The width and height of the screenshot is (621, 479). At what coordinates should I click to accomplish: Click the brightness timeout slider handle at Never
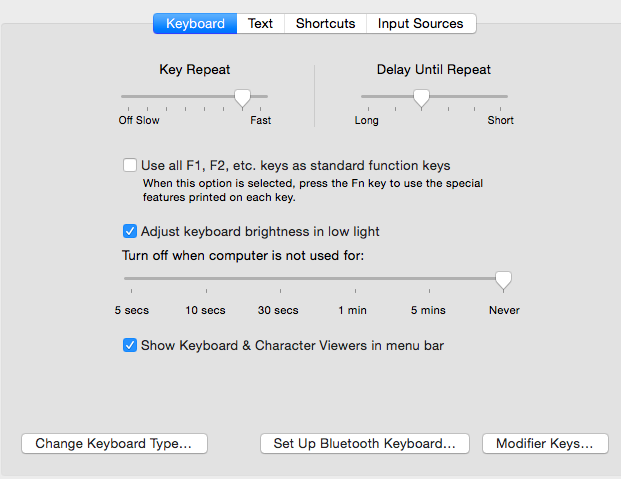tap(504, 280)
